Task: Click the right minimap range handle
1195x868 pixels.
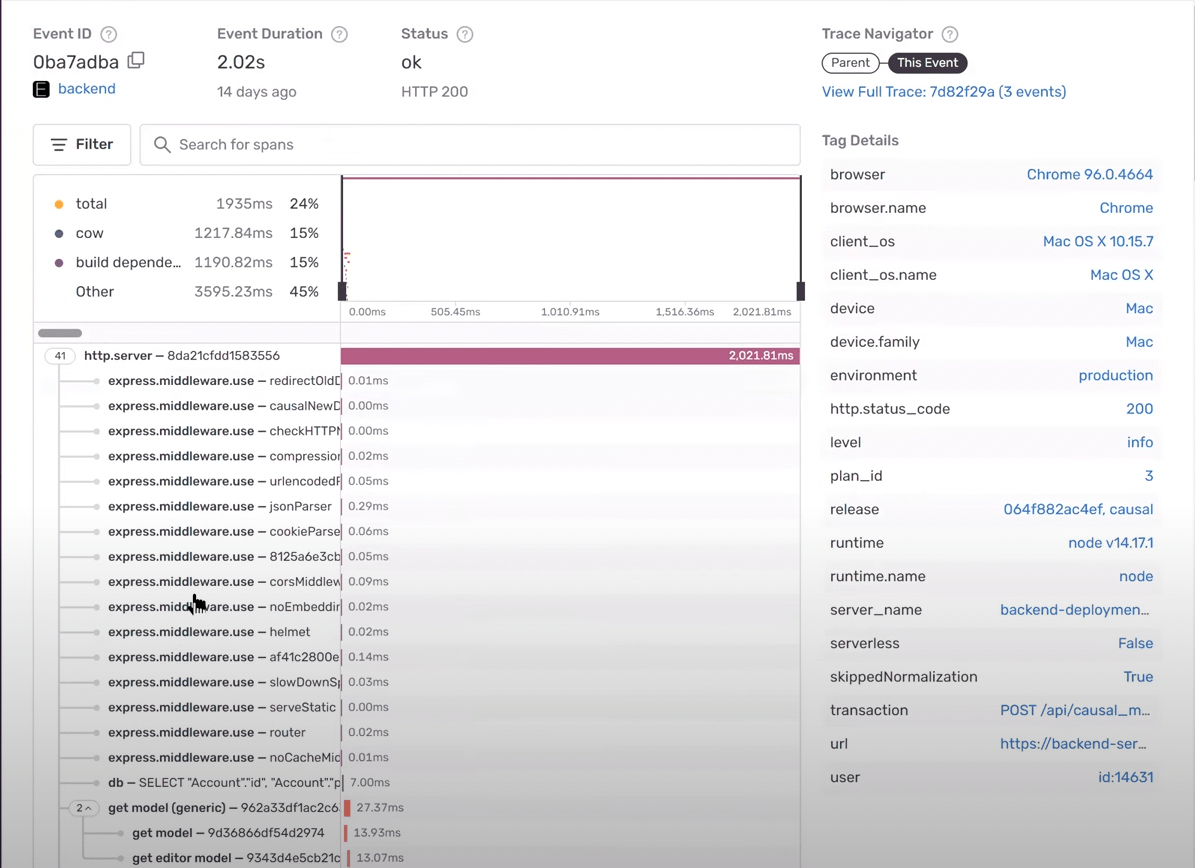Action: click(800, 291)
